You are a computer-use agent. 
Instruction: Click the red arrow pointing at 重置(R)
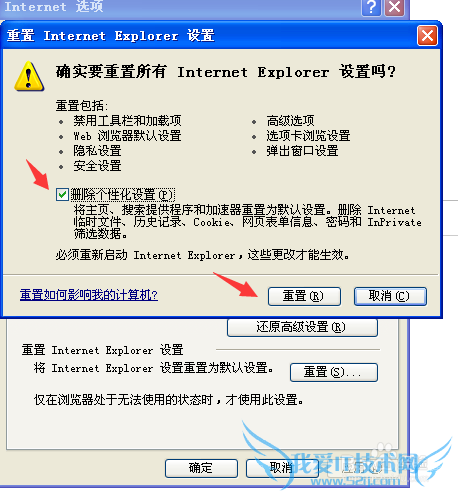coord(236,284)
